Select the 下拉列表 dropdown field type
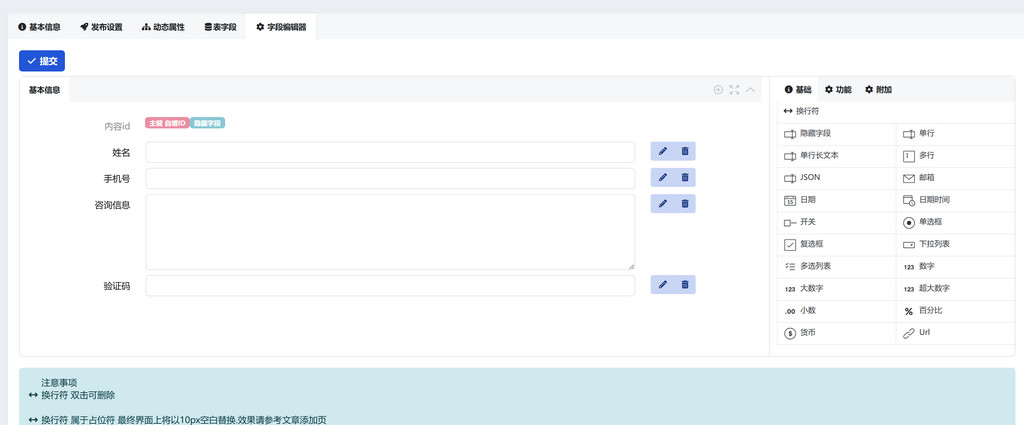The image size is (1024, 425). tap(933, 244)
